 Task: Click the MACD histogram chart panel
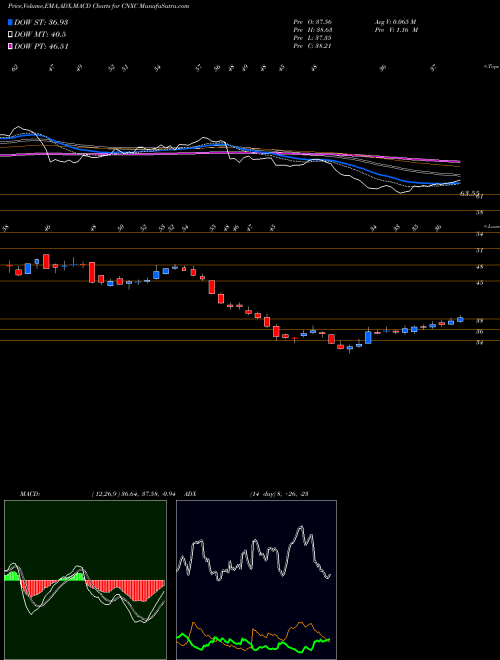[85, 579]
